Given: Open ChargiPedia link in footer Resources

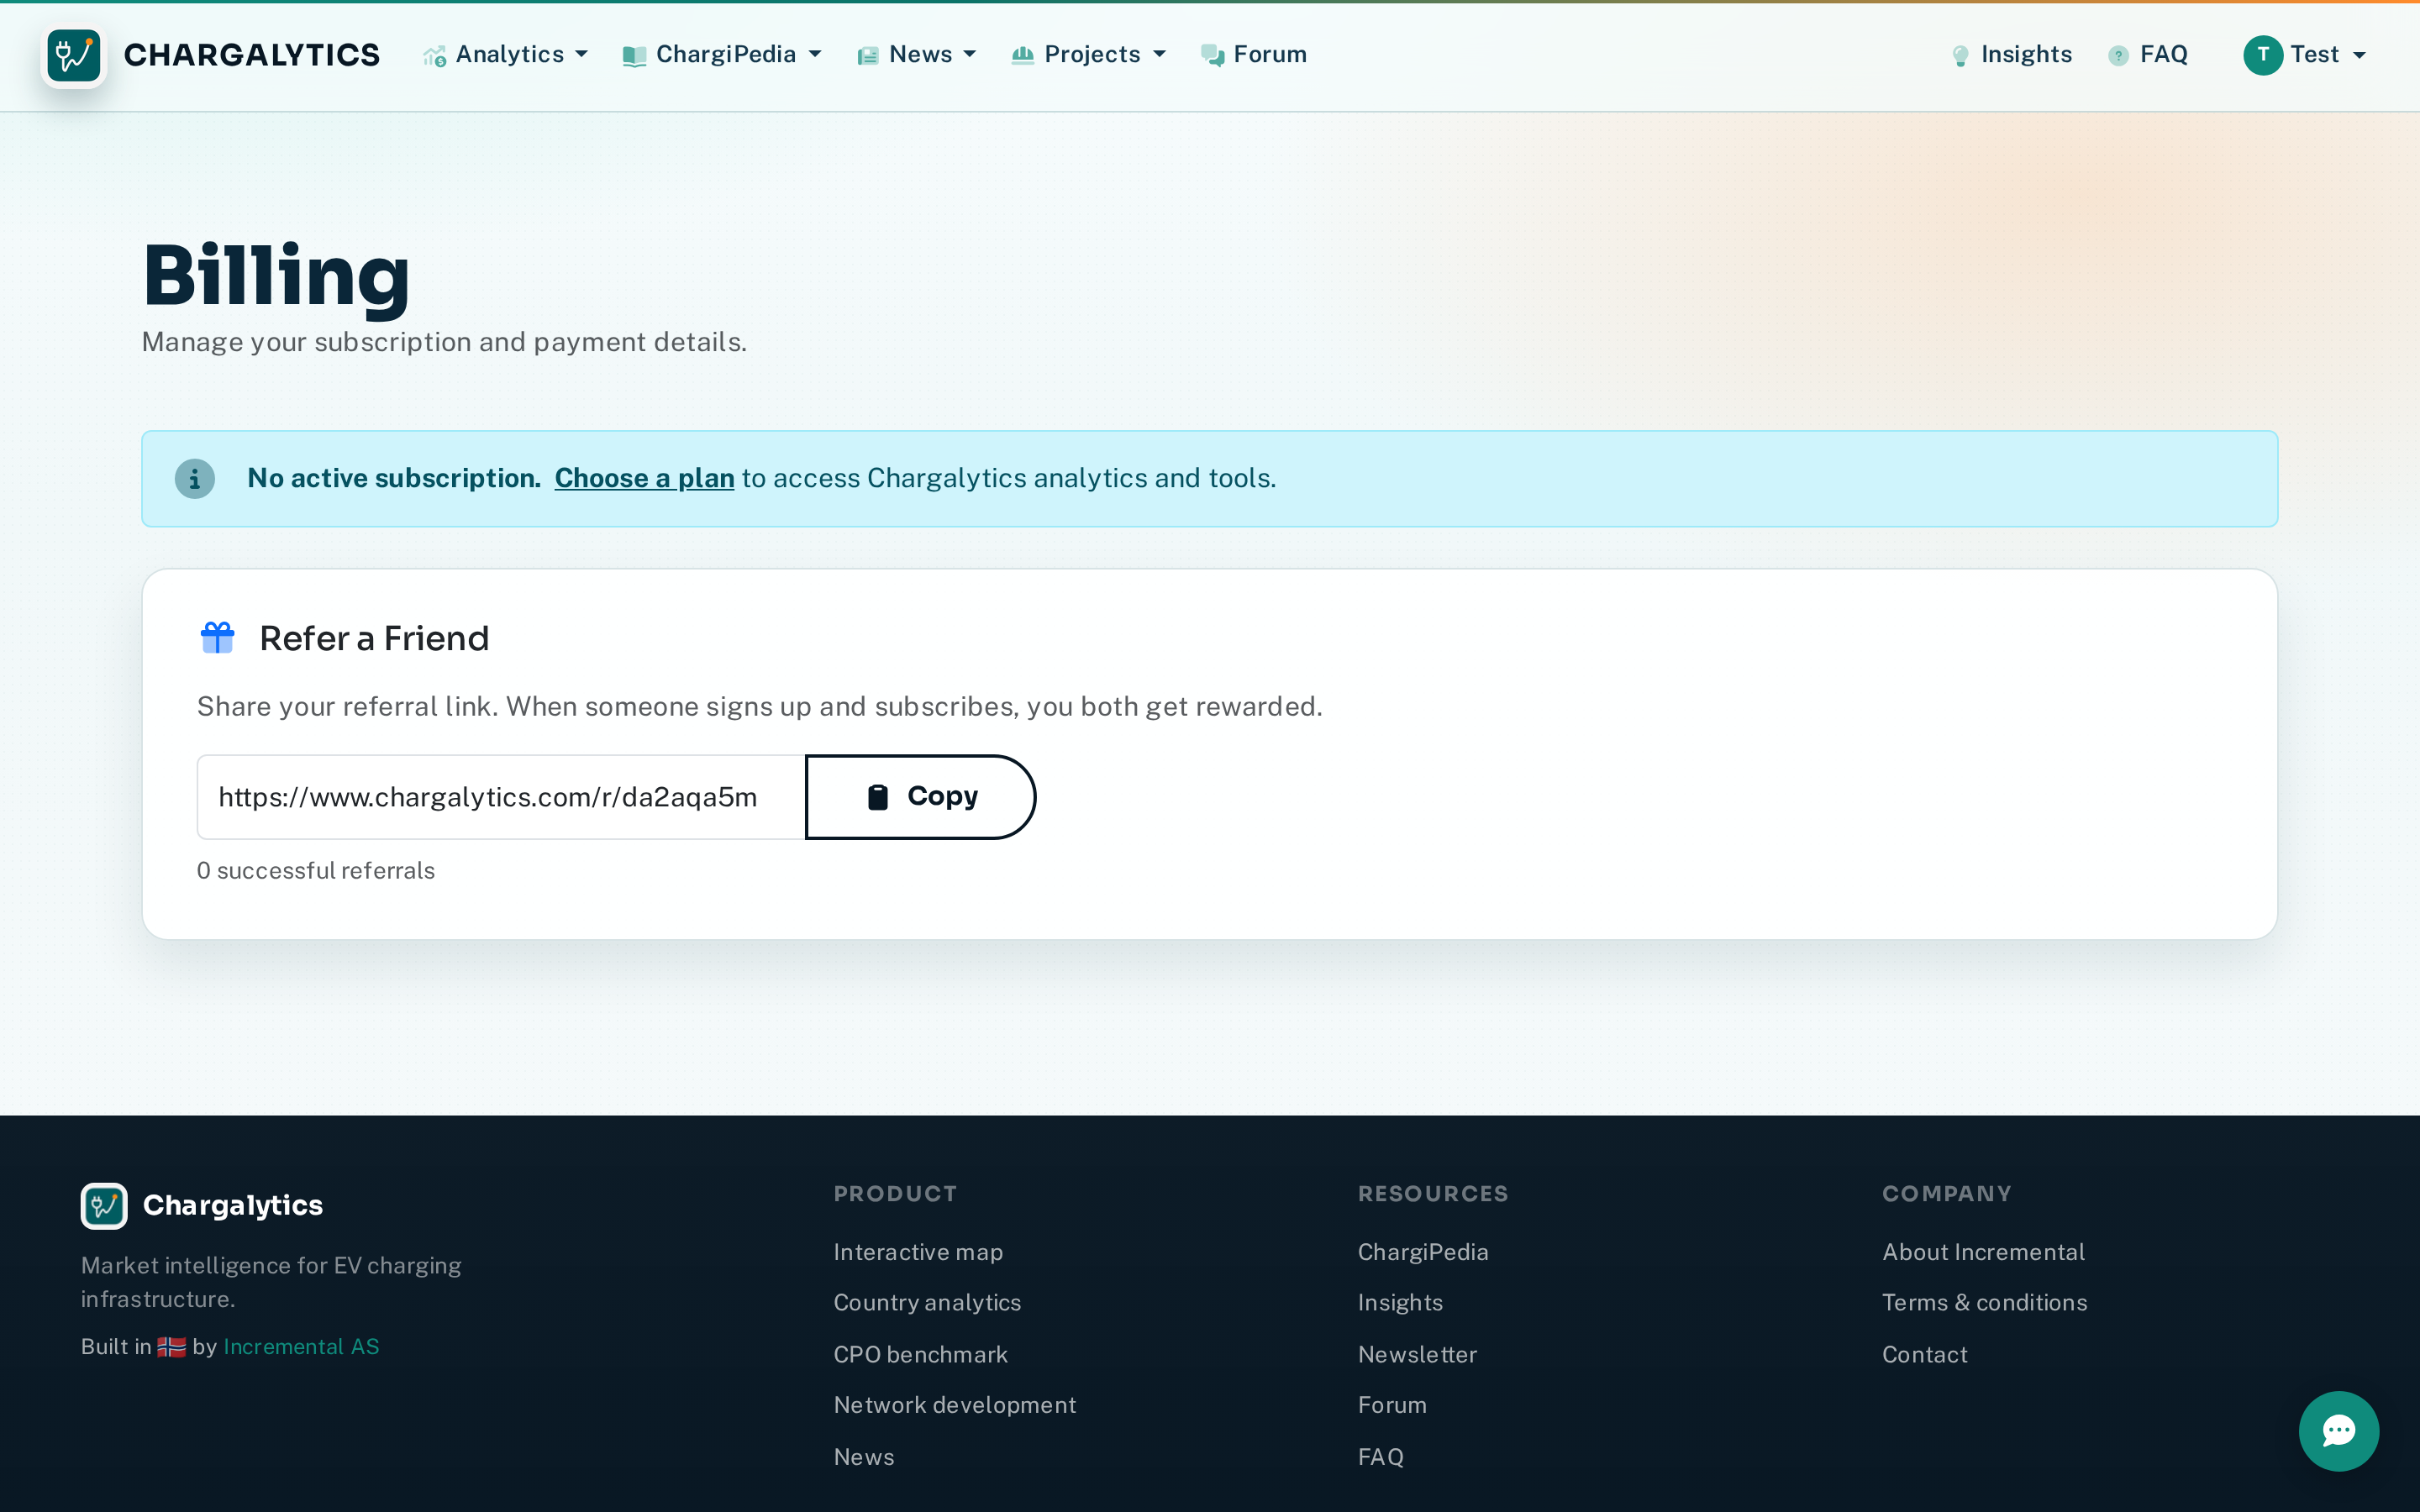Looking at the screenshot, I should 1422,1252.
